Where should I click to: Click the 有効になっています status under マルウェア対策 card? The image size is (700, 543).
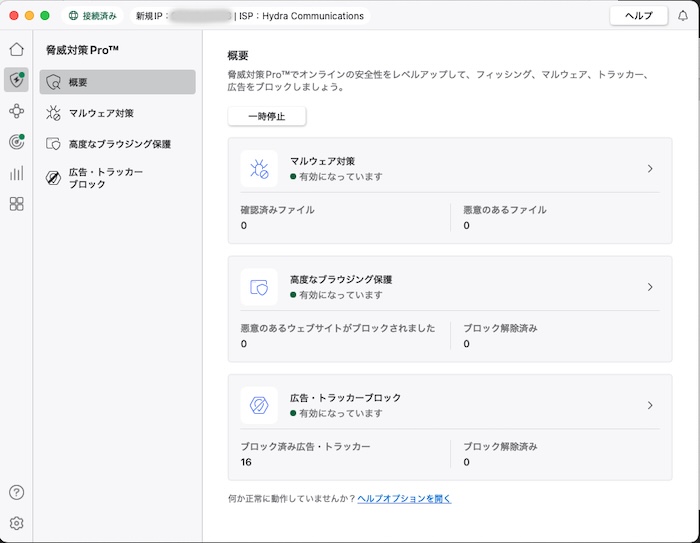[336, 177]
